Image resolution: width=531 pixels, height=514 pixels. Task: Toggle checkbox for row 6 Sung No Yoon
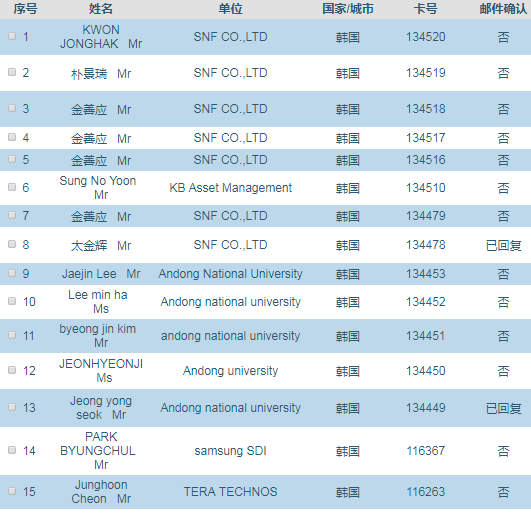(12, 187)
